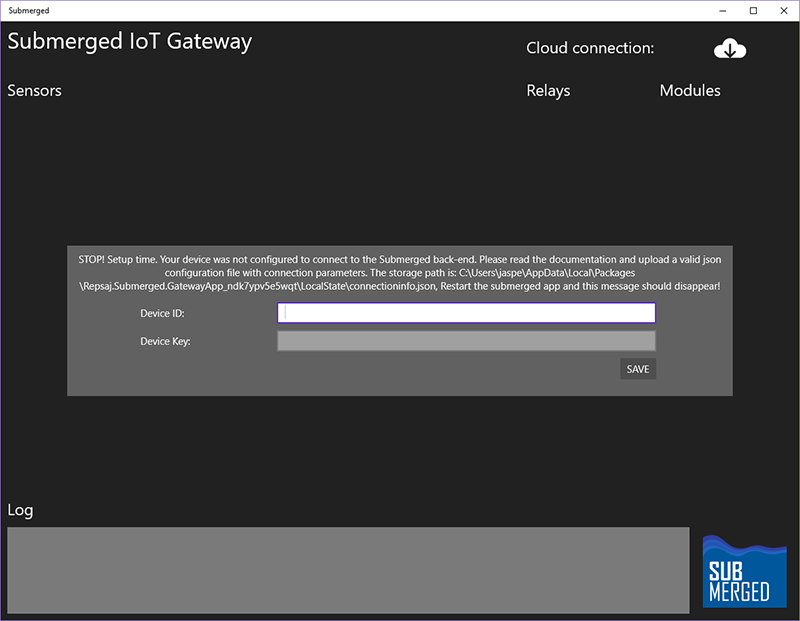Maximize the Submerged window

pos(753,11)
